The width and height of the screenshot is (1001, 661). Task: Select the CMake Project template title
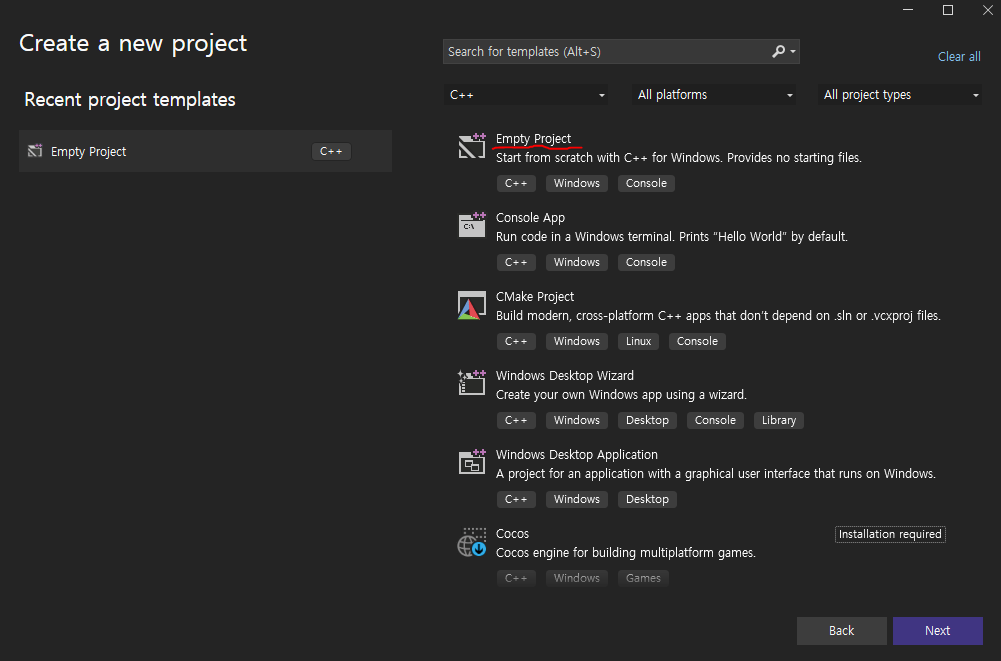pyautogui.click(x=534, y=296)
